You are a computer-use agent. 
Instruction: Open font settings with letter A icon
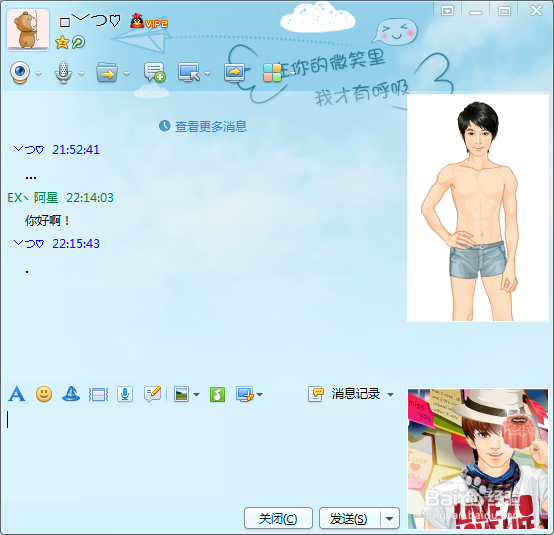pos(17,394)
